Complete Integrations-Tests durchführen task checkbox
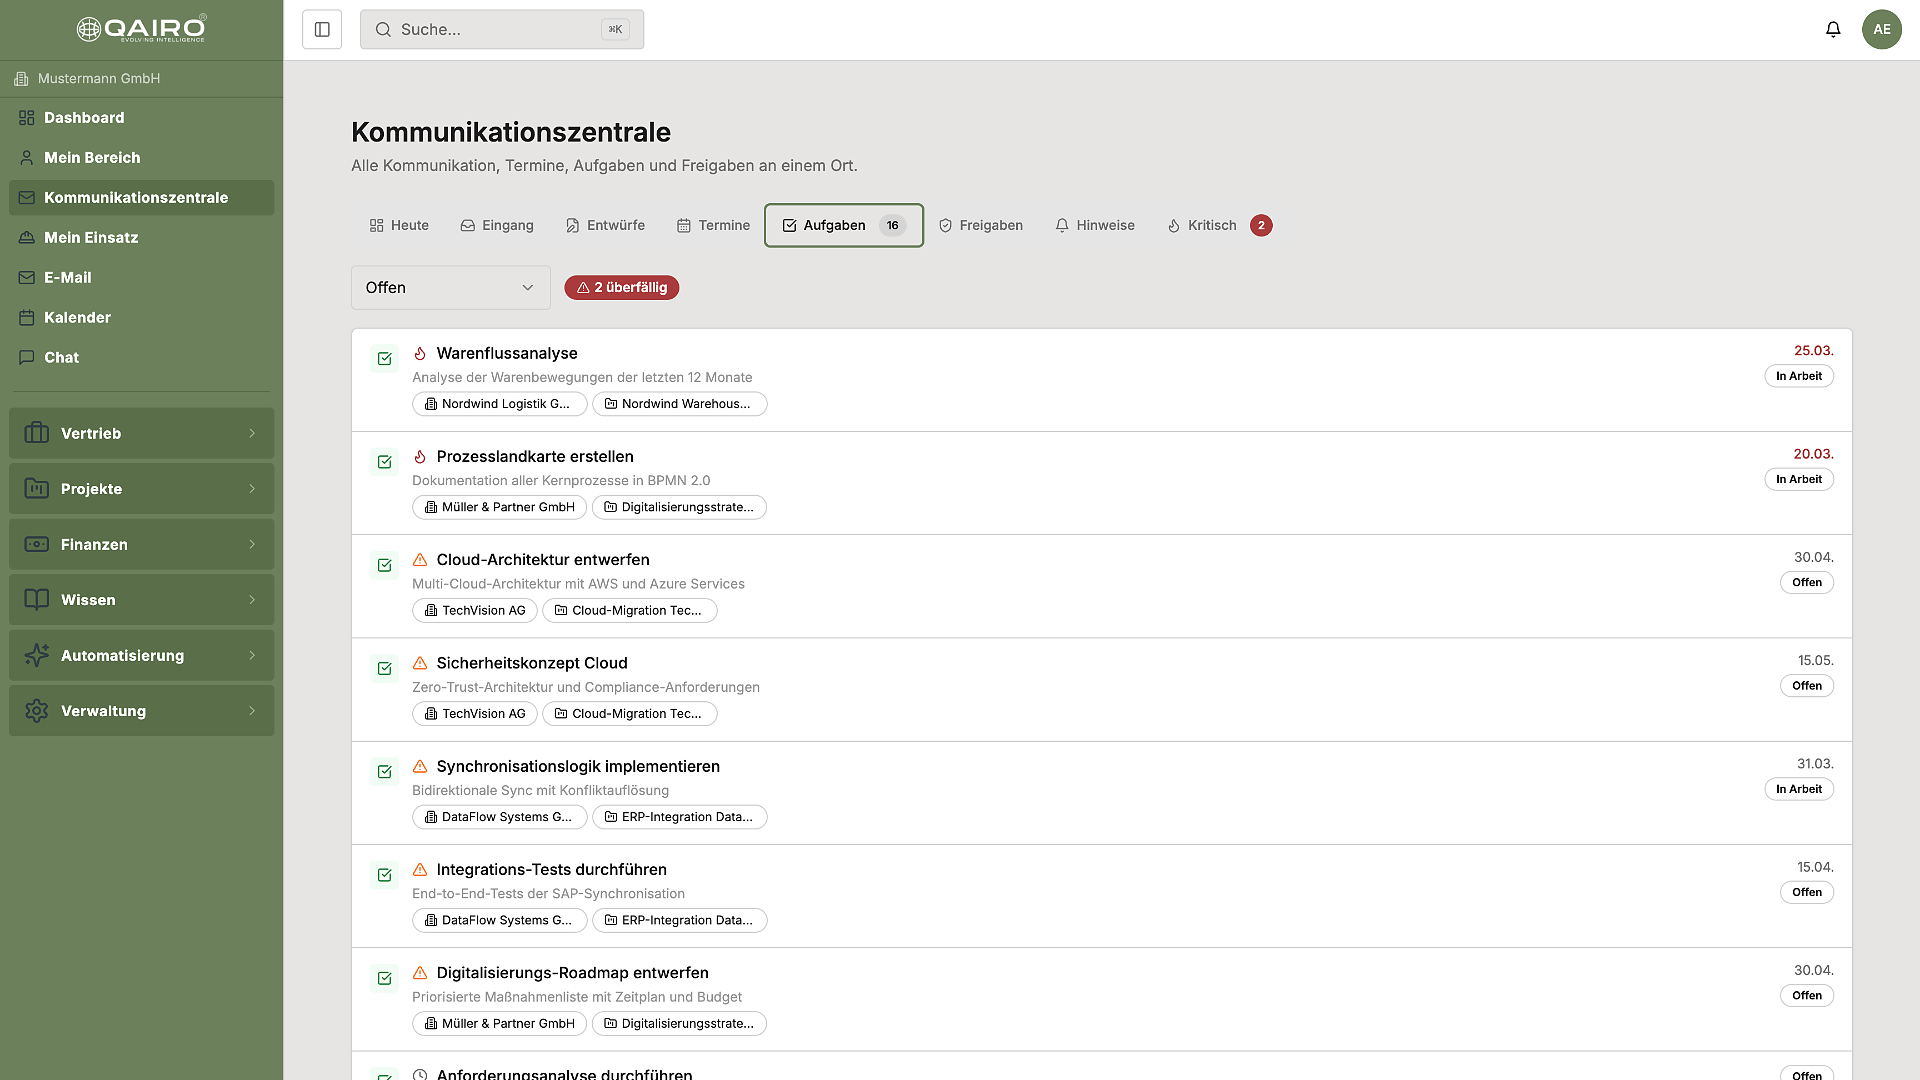 point(384,875)
